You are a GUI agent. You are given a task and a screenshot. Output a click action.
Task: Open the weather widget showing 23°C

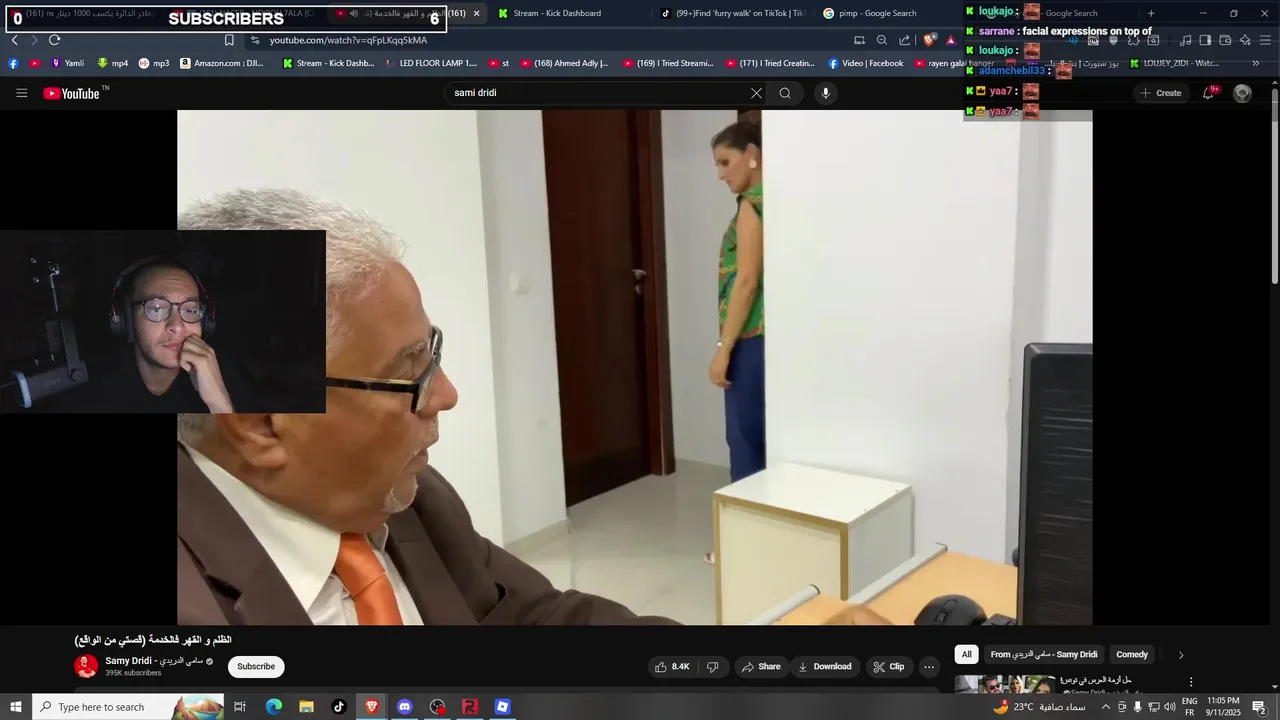tap(1038, 707)
